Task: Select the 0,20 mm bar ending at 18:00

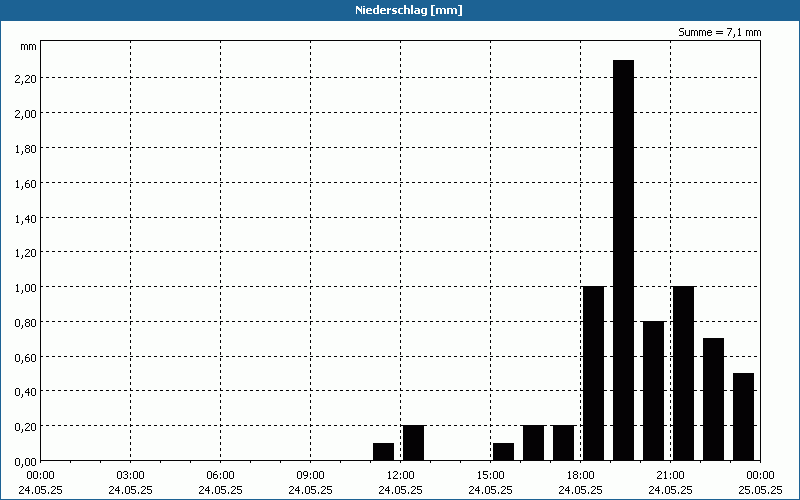Action: tap(564, 443)
